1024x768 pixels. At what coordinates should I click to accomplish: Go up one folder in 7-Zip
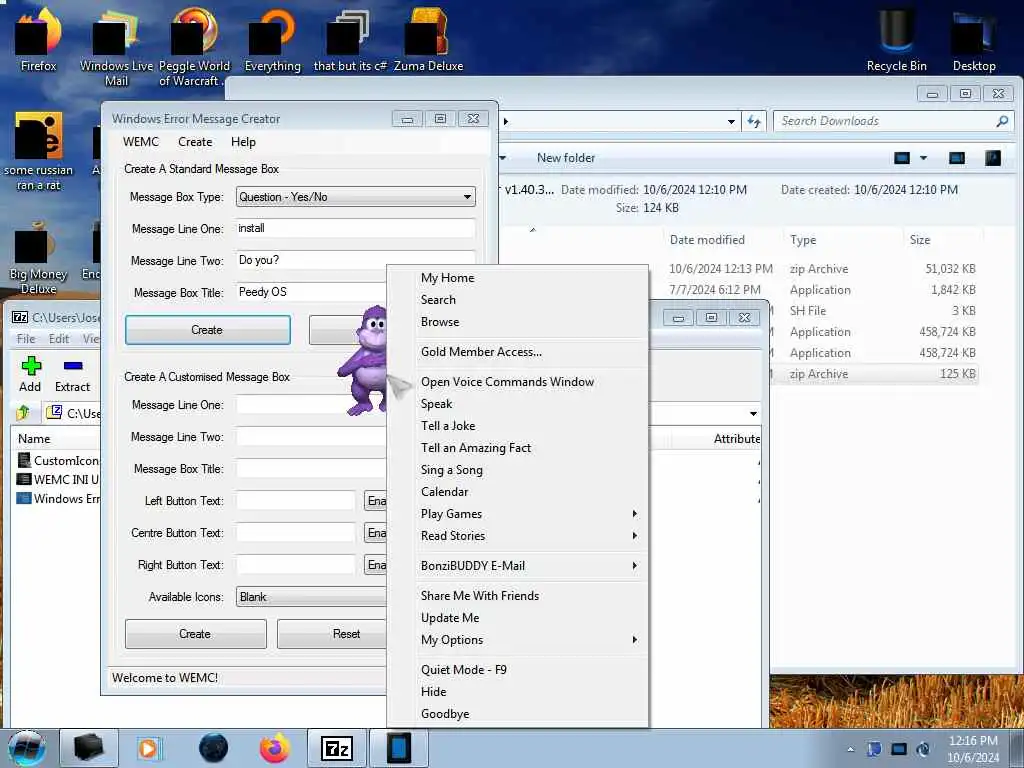[x=23, y=413]
